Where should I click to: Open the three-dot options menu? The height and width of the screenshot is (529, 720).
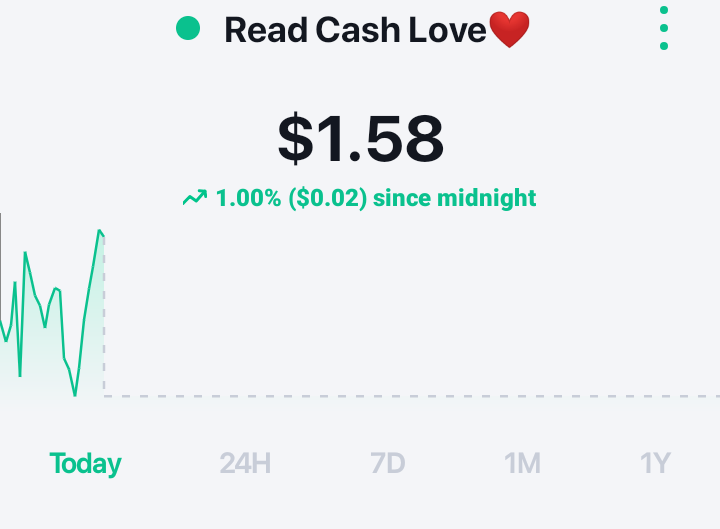[664, 28]
